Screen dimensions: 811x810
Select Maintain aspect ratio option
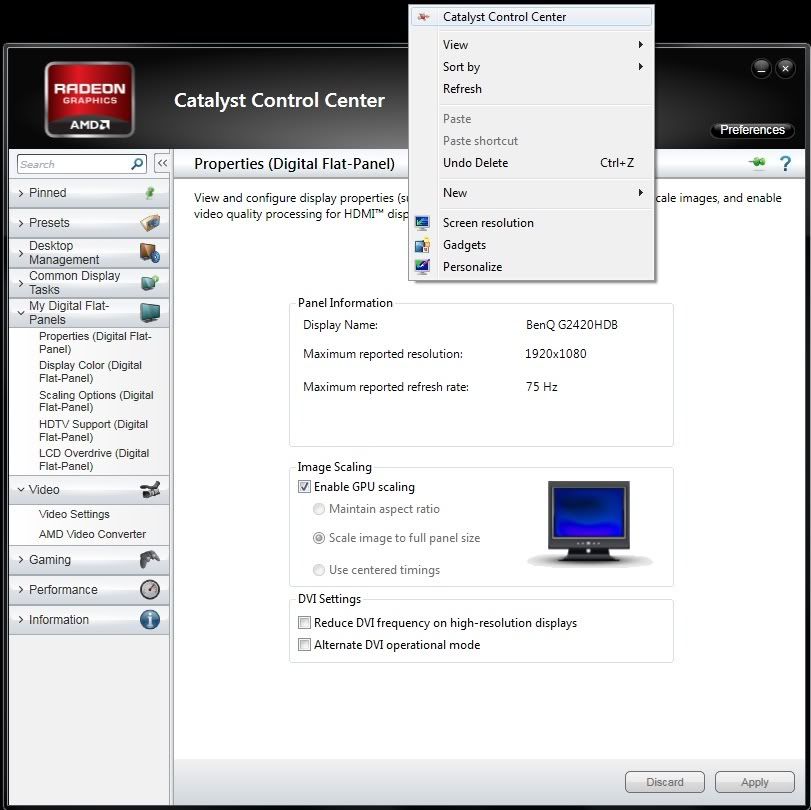[x=319, y=509]
